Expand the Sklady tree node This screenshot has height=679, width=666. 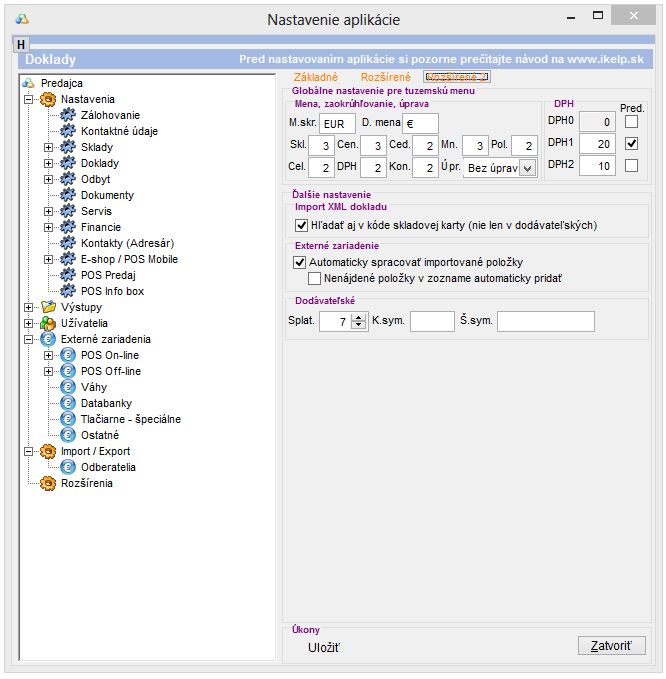coord(48,147)
